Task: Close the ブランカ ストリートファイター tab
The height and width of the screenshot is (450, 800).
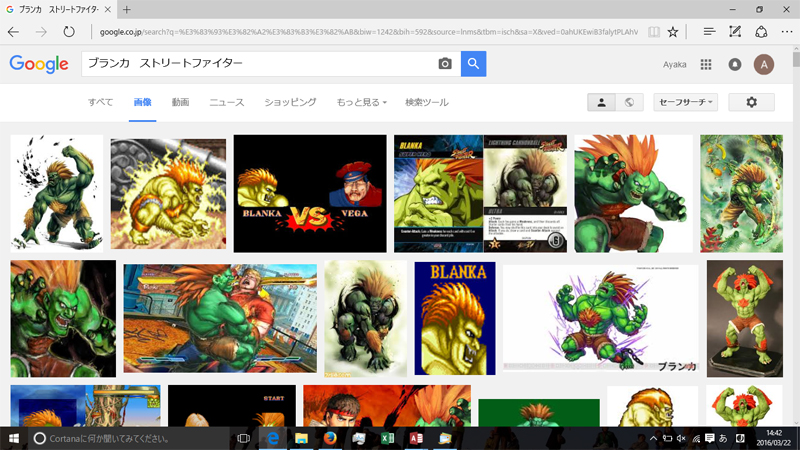Action: (x=107, y=9)
